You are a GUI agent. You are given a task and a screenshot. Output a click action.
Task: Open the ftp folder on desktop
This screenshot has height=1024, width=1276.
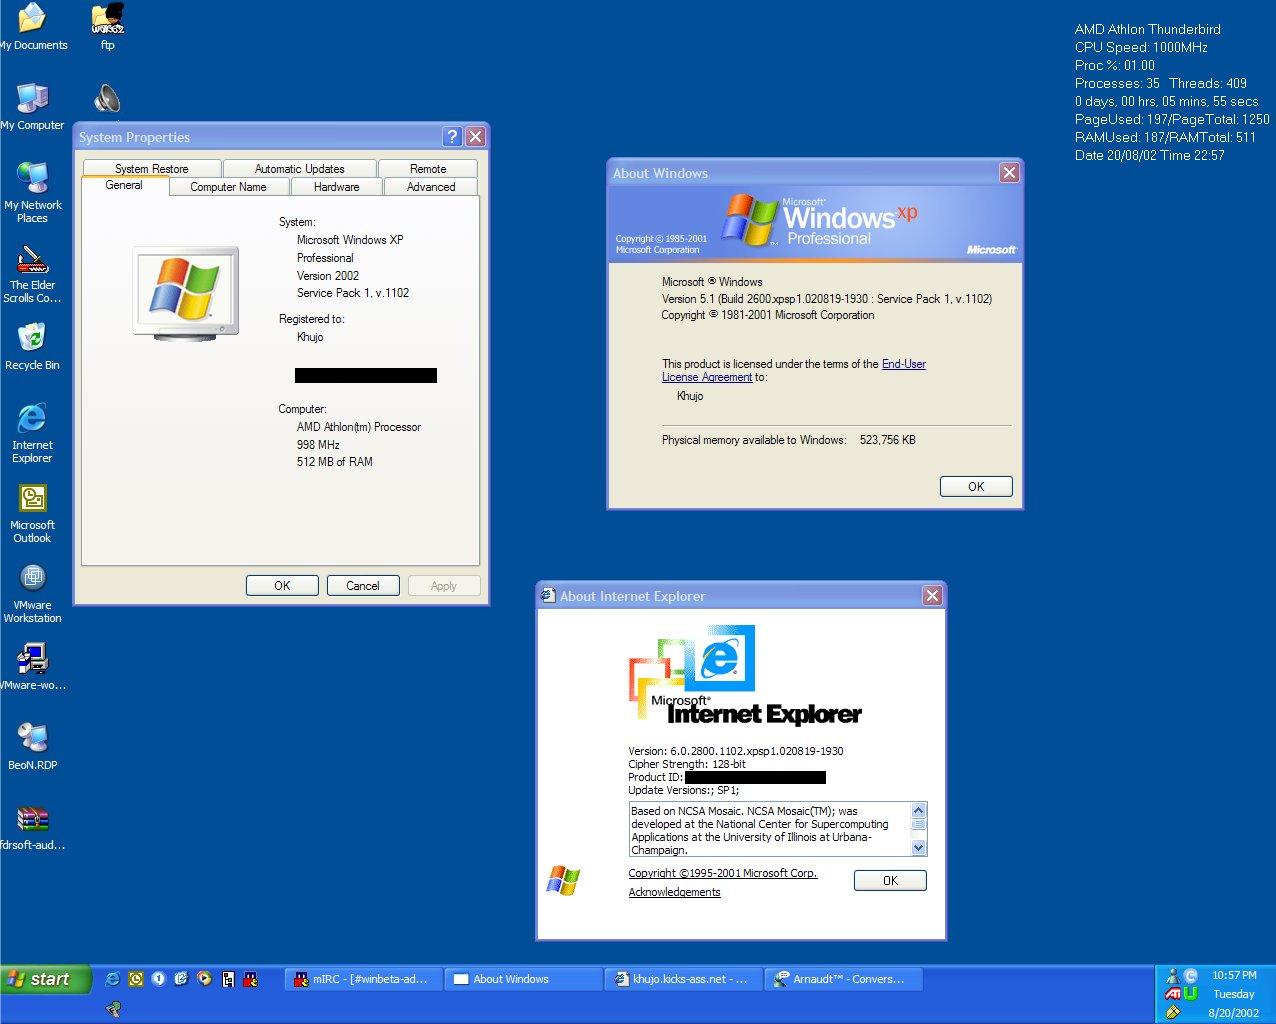107,27
